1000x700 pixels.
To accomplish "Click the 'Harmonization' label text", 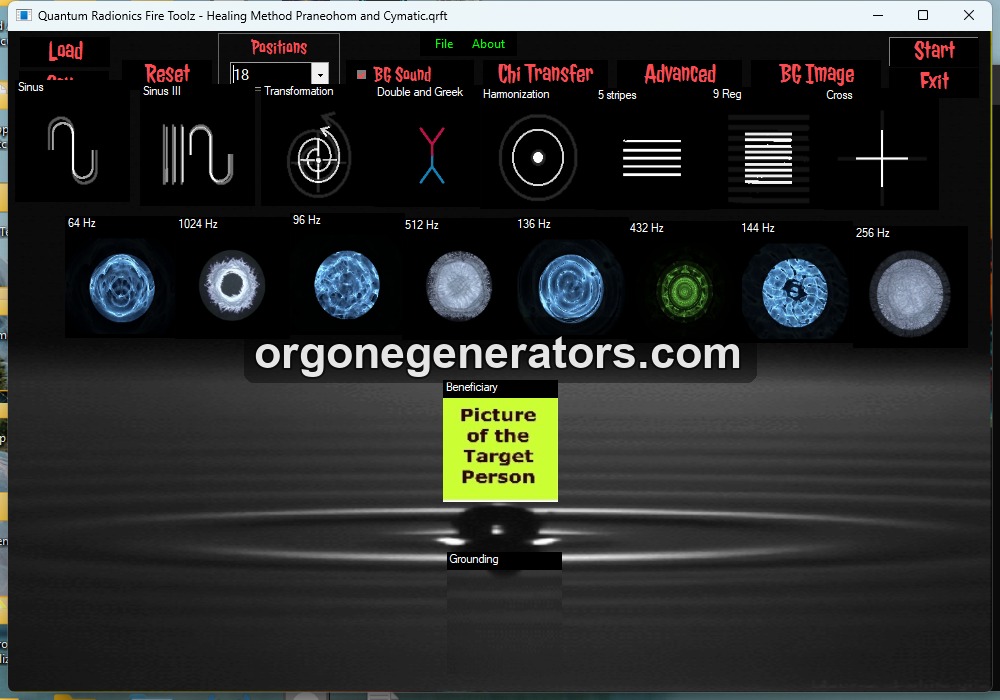I will [516, 94].
